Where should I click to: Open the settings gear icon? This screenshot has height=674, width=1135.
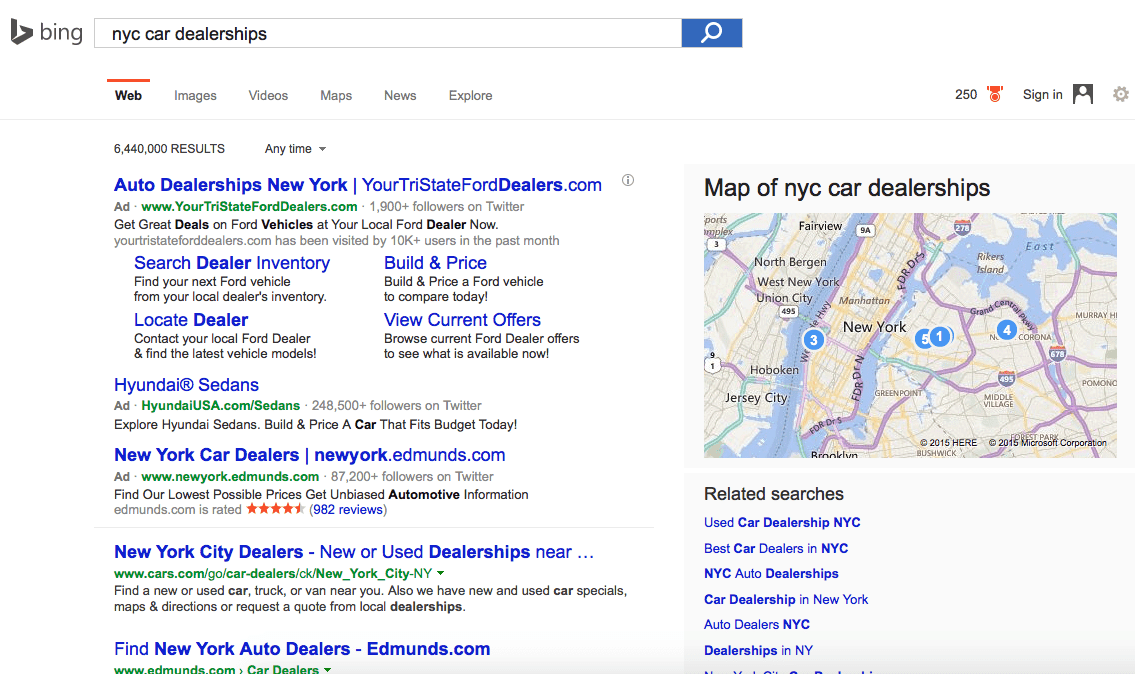[x=1121, y=94]
